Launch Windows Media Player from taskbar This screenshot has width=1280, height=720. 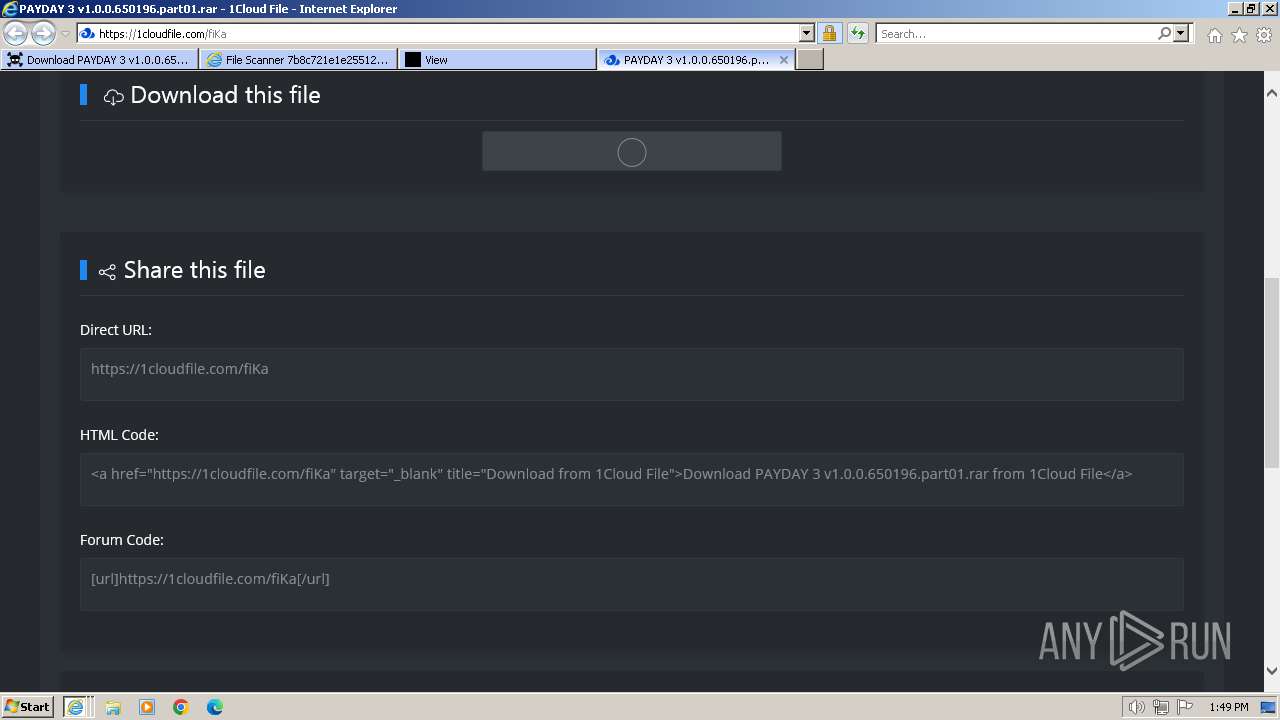pyautogui.click(x=147, y=707)
